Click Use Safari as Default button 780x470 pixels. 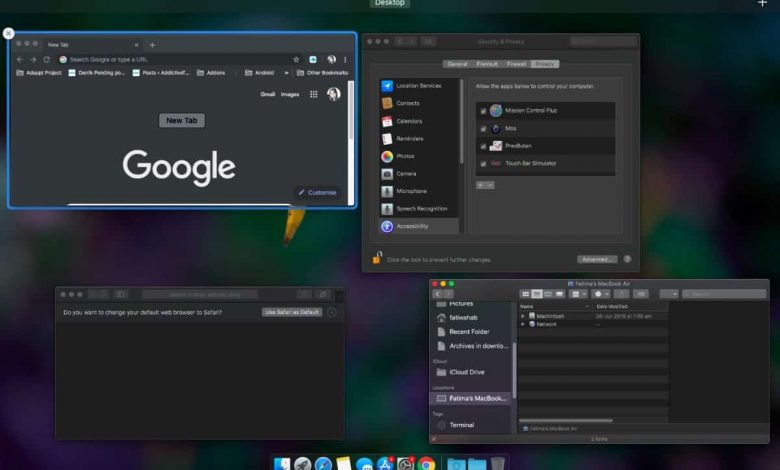[292, 312]
